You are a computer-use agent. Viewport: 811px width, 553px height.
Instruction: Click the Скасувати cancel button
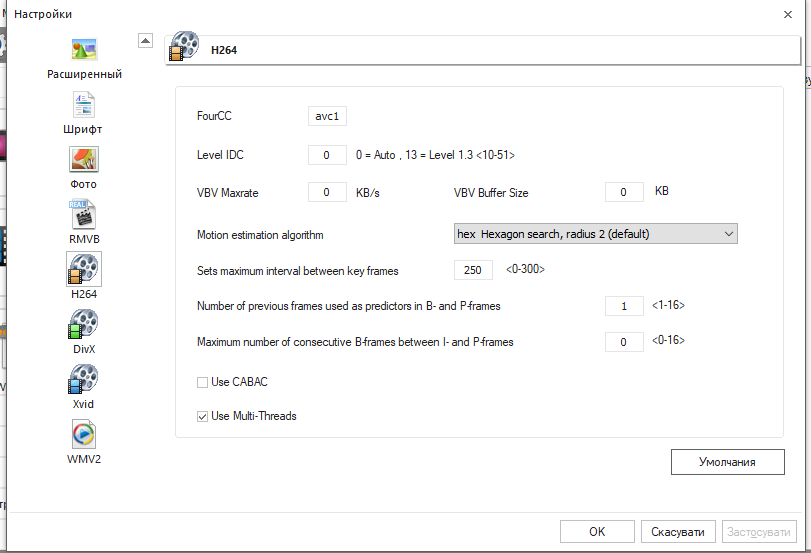(678, 532)
